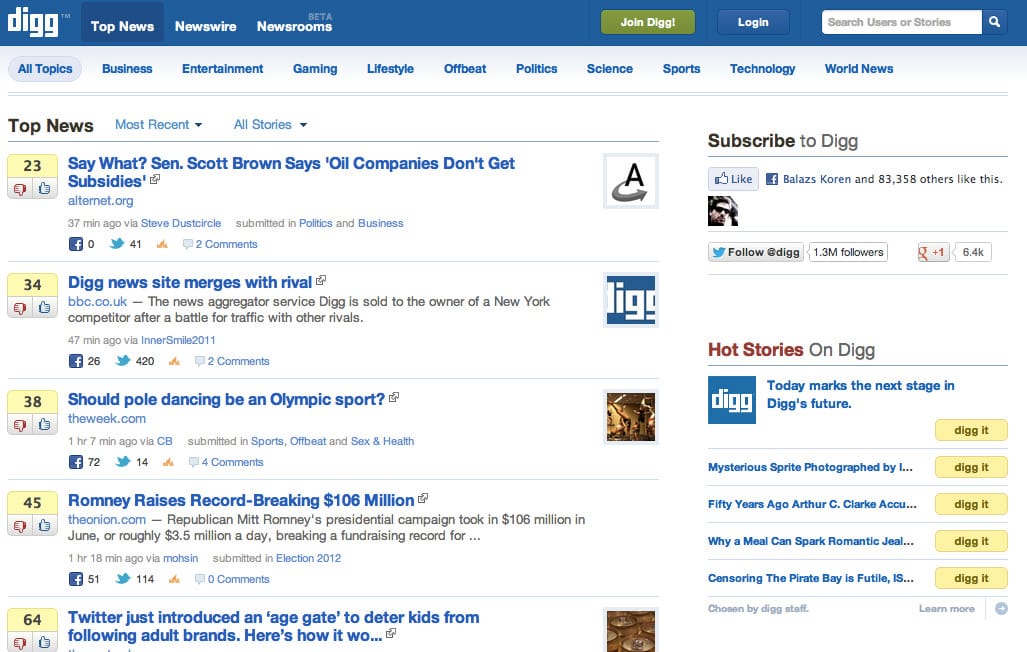Viewport: 1027px width, 652px height.
Task: Click Balazs Koren's profile photo
Action: 723,211
